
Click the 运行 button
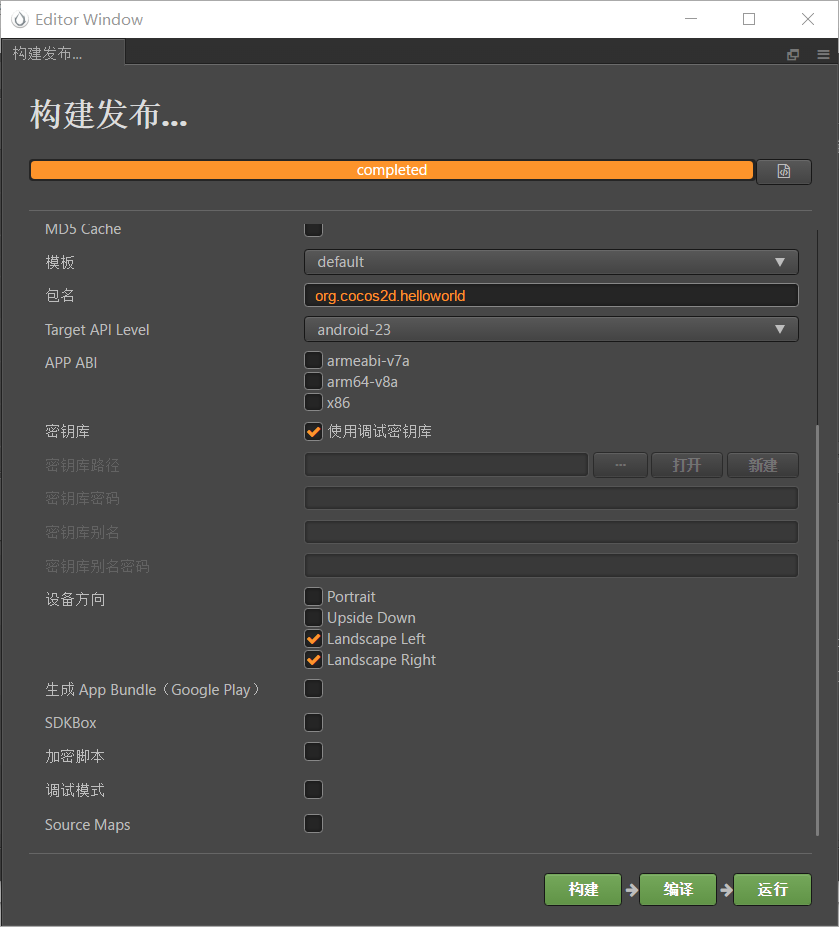(772, 889)
